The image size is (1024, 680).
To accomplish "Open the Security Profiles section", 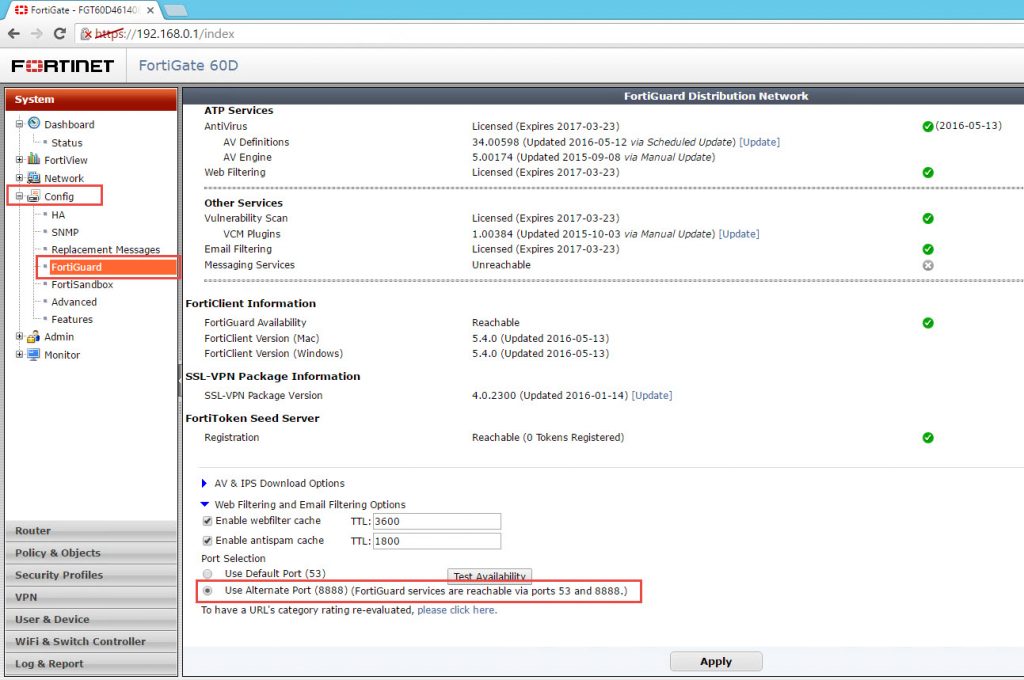I will tap(59, 575).
